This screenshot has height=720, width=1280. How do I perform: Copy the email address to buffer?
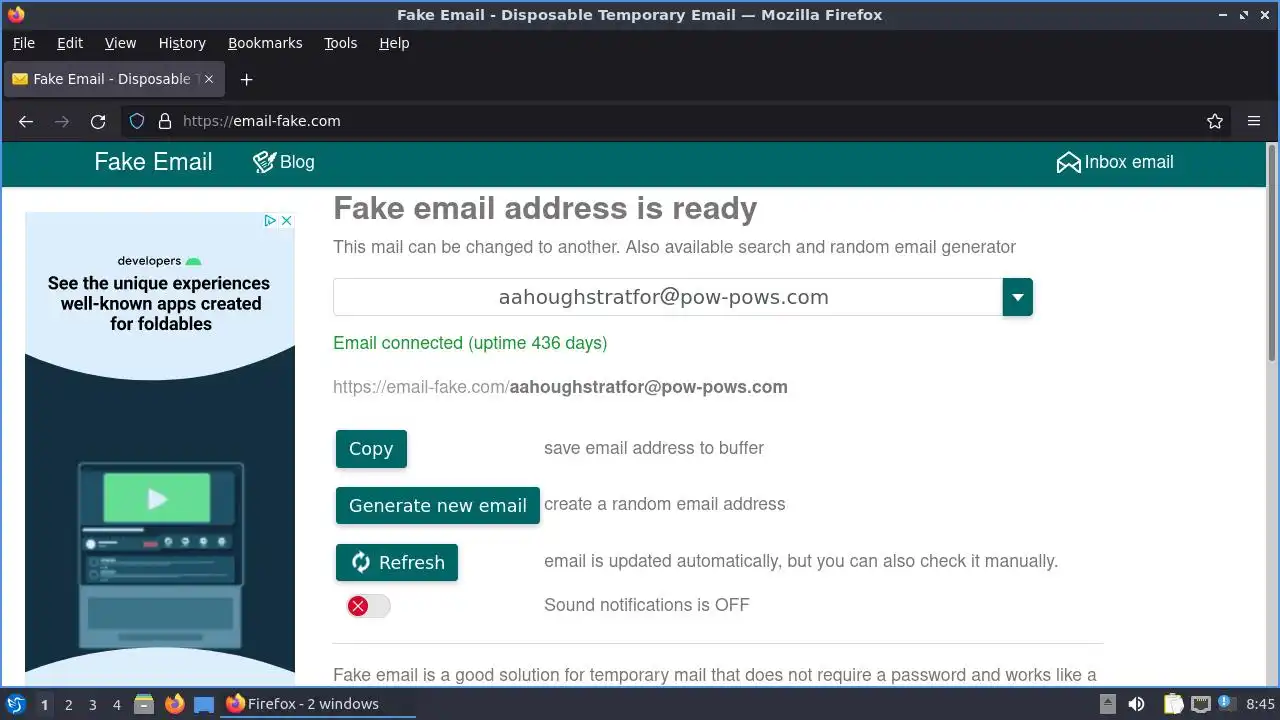tap(371, 449)
